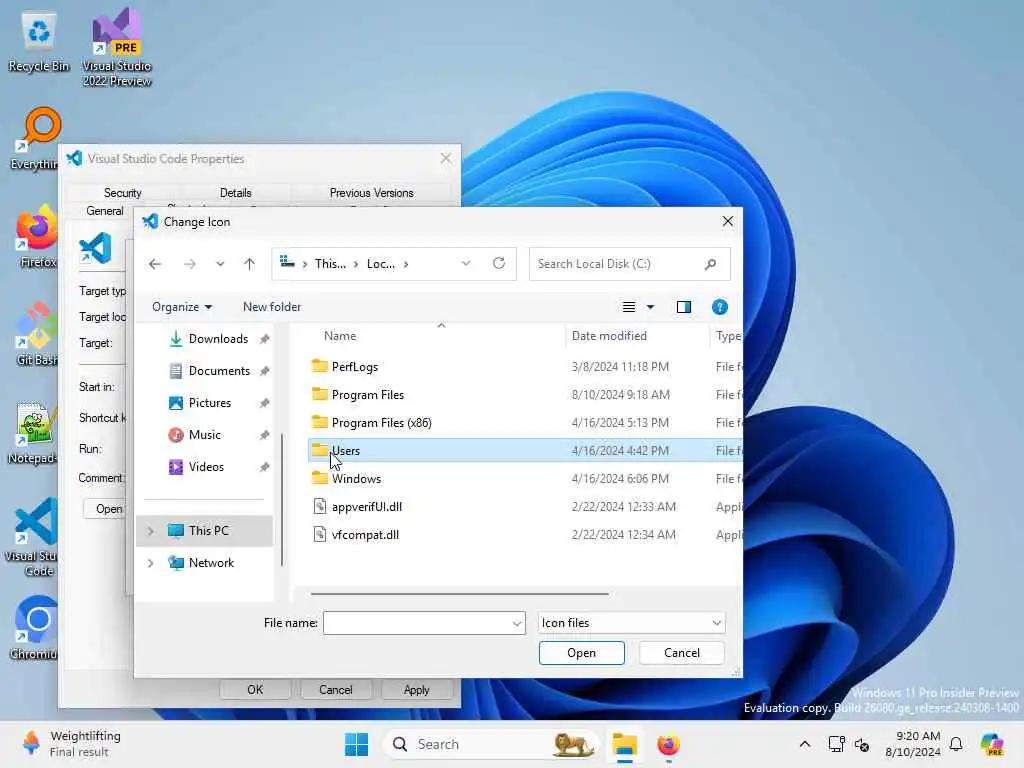Select the Firefox desktop shortcut
The width and height of the screenshot is (1024, 768).
37,237
